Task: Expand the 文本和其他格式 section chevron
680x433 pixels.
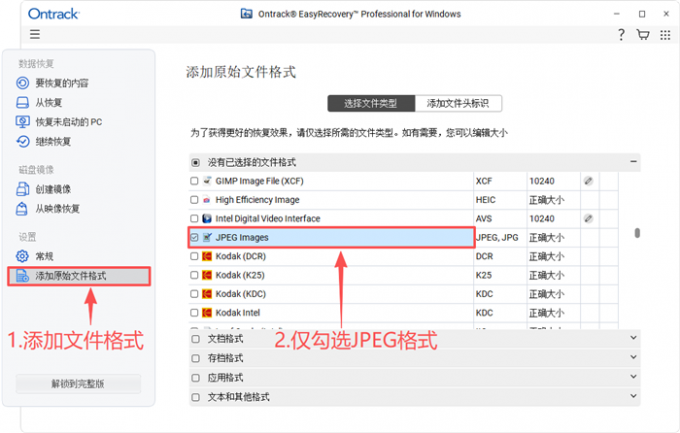Action: (x=633, y=396)
